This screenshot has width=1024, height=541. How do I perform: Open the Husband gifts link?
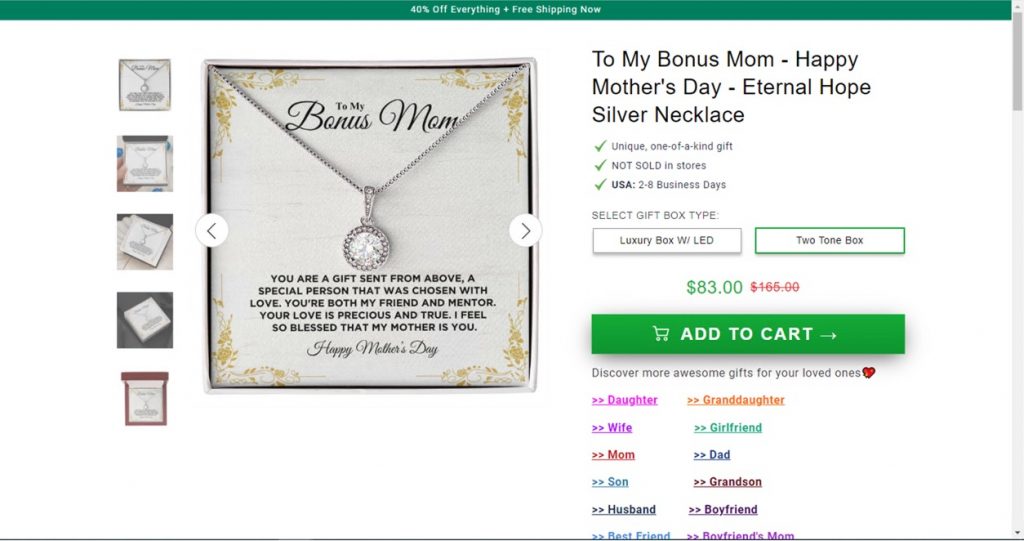pos(624,510)
